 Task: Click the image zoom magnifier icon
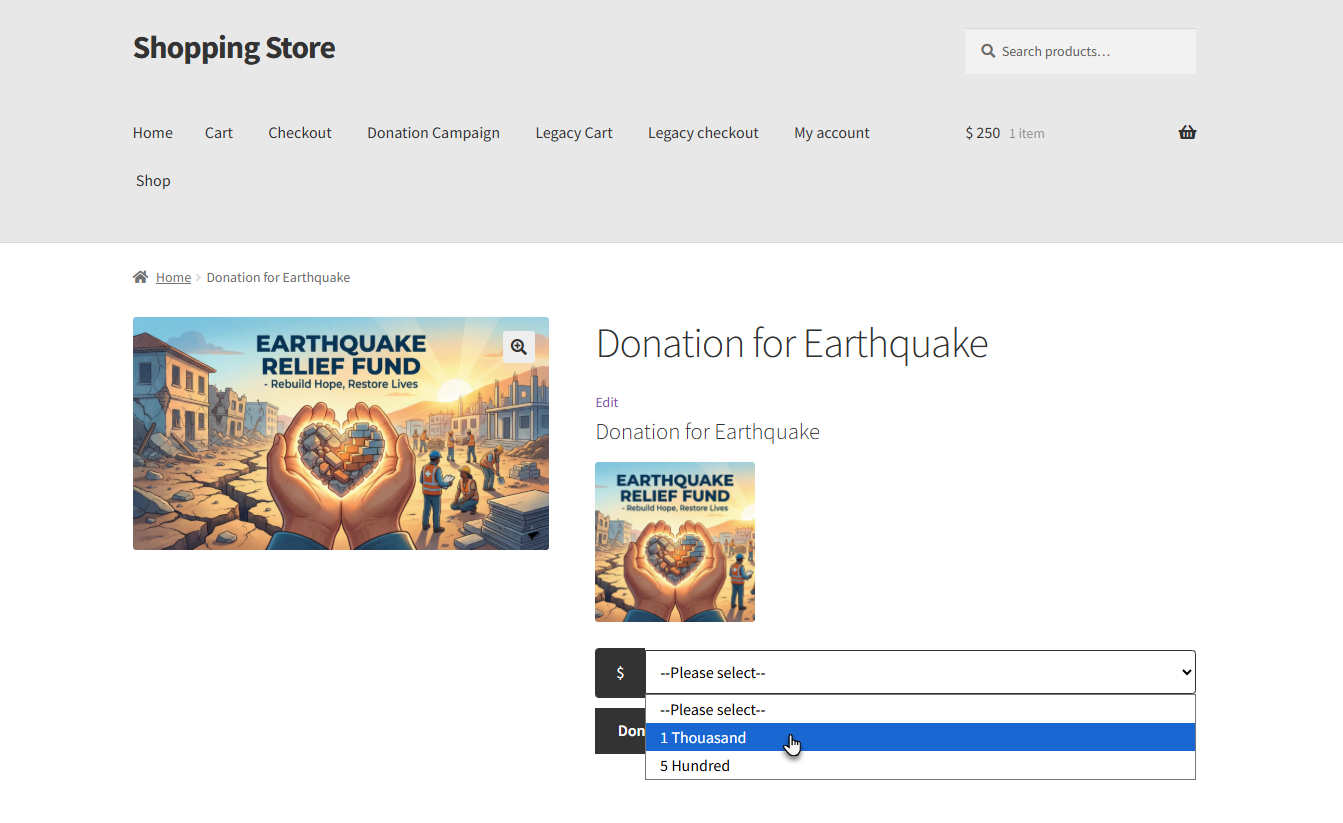518,347
